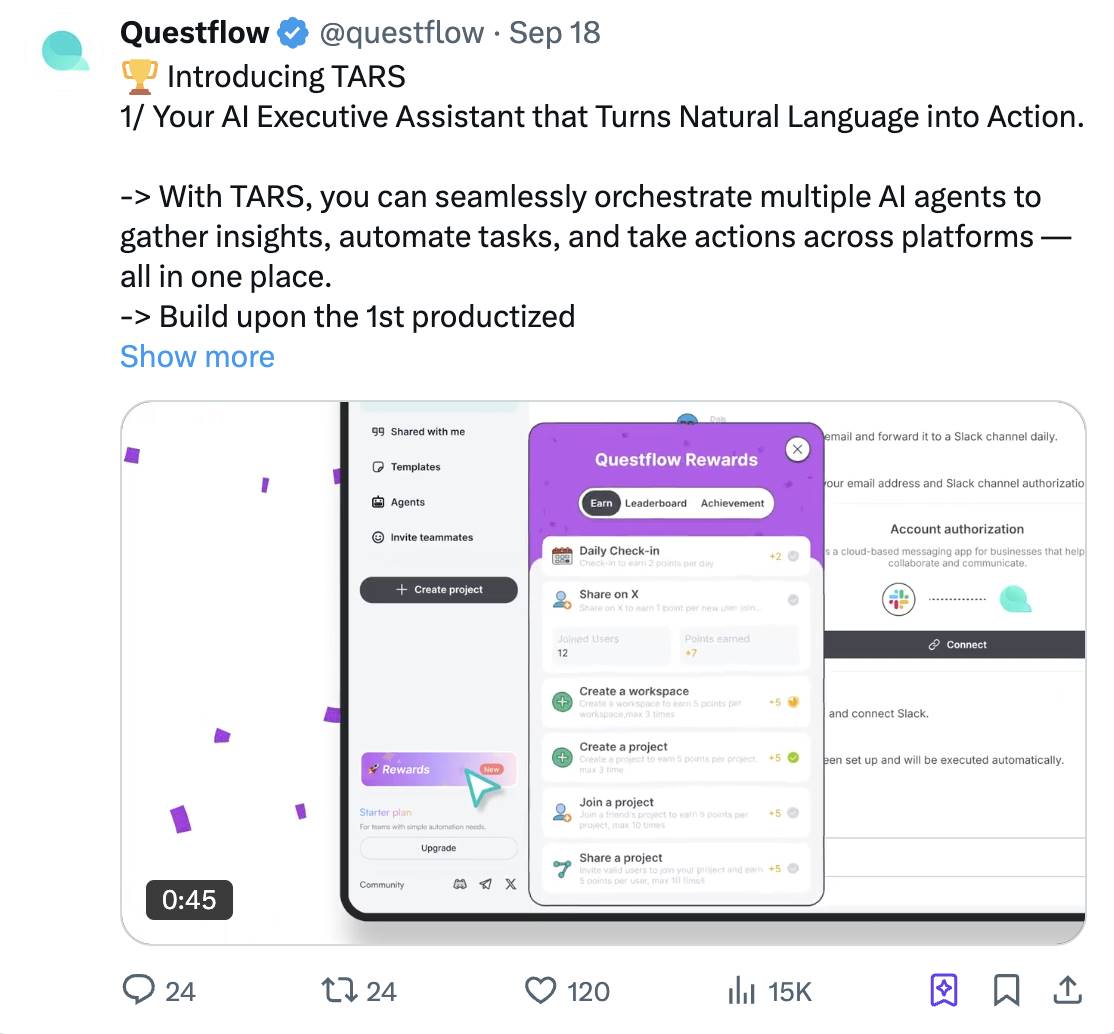View post analytics bar chart icon

tap(741, 990)
